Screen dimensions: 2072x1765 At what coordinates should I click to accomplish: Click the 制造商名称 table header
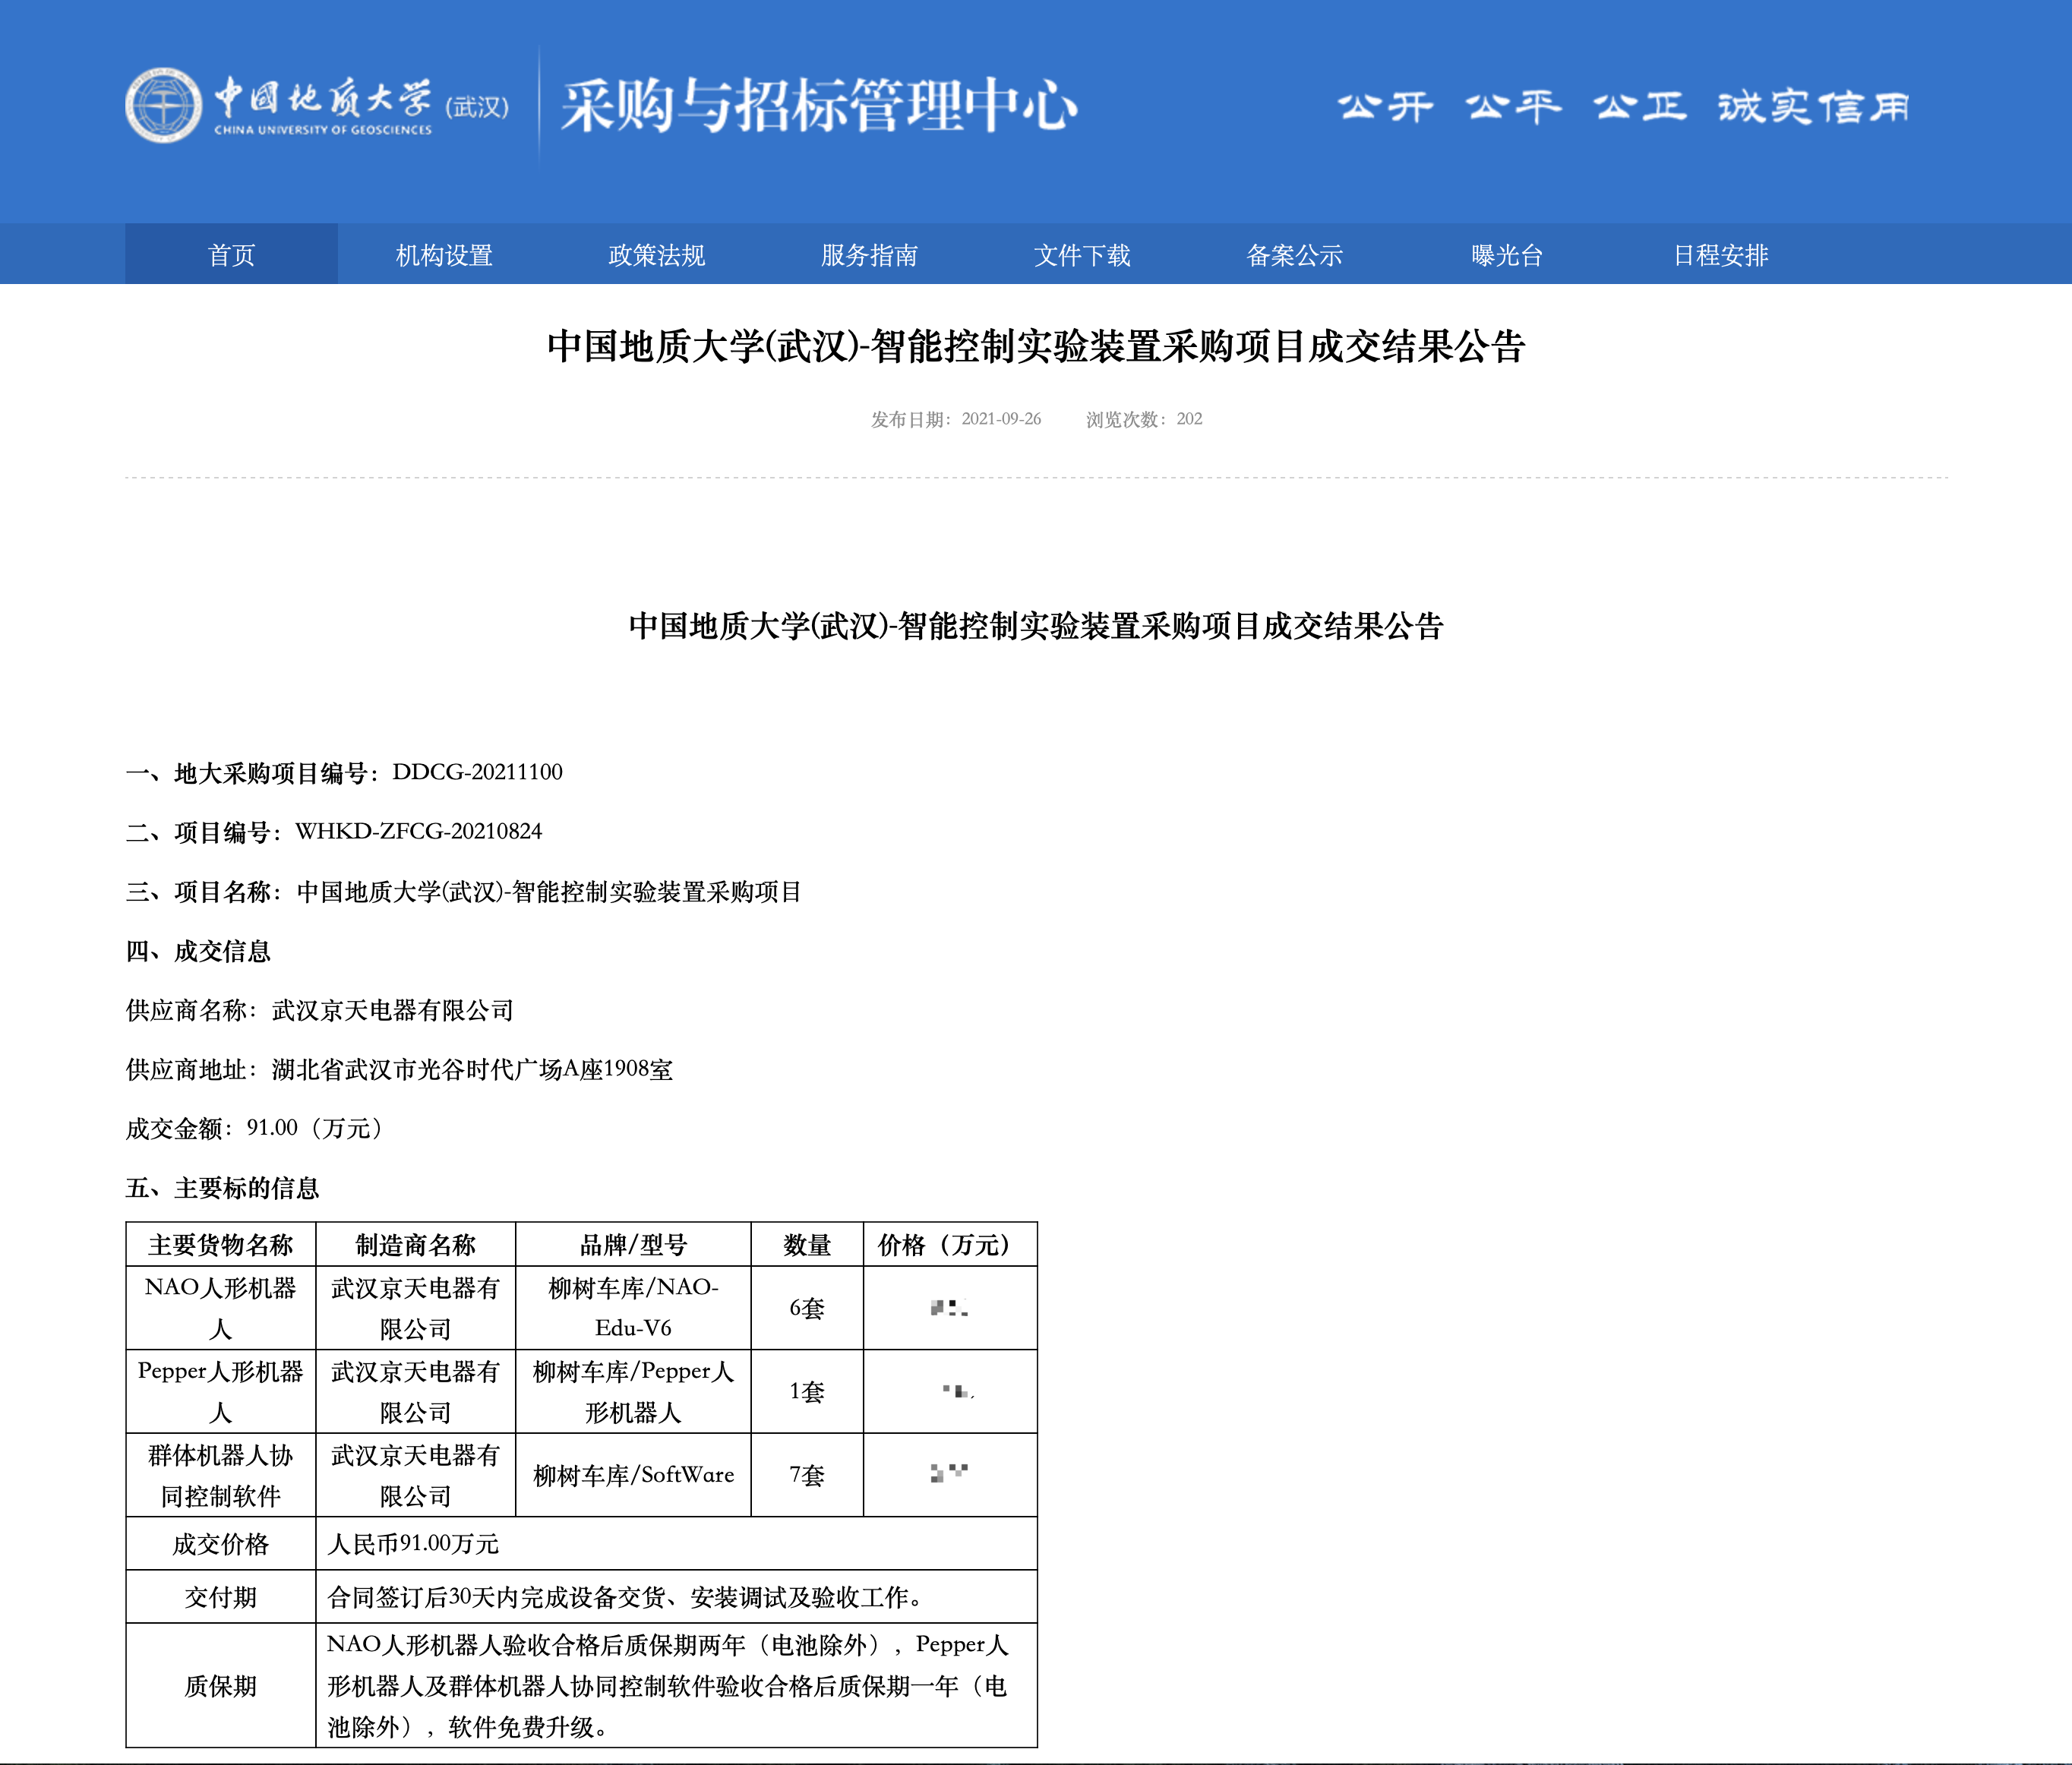click(x=416, y=1244)
